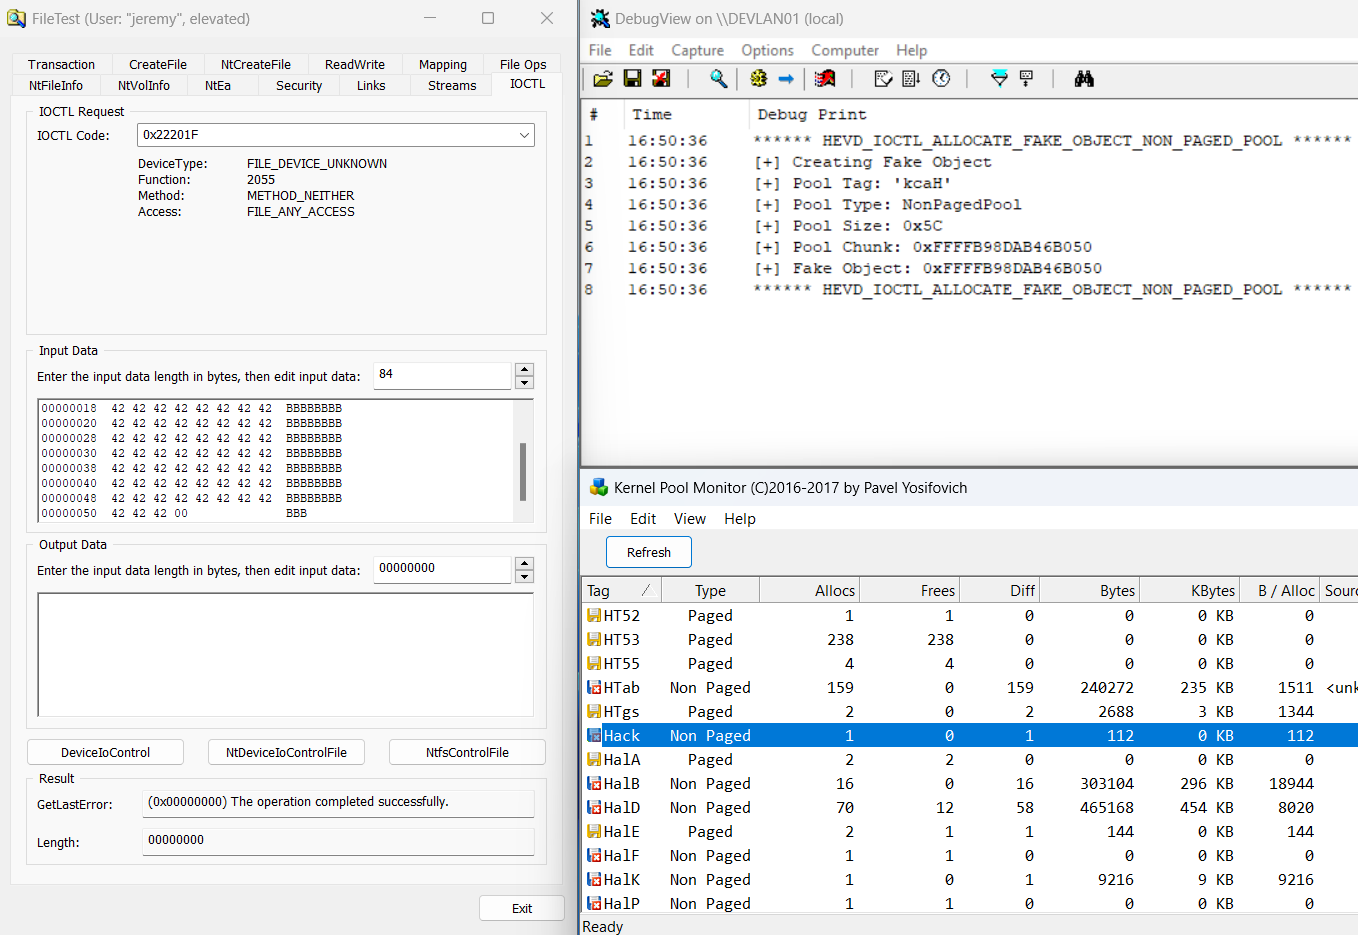Screen dimensions: 1358x935
Task: Click Refresh in Kernel Pool Monitor
Action: tap(649, 552)
